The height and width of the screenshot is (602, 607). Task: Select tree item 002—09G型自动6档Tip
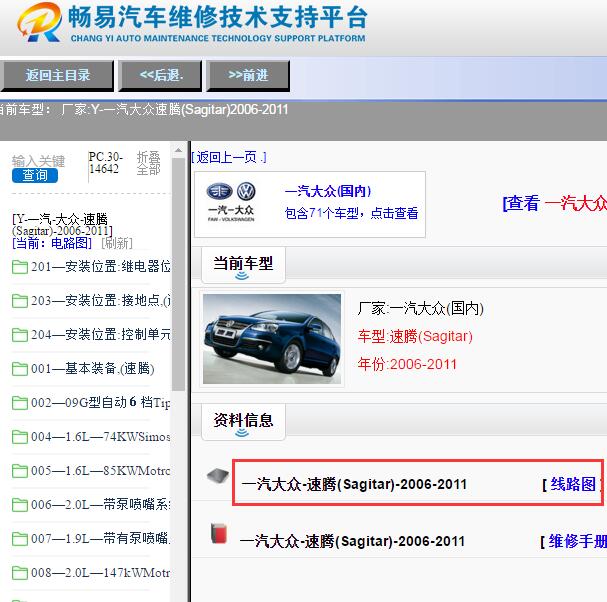101,403
